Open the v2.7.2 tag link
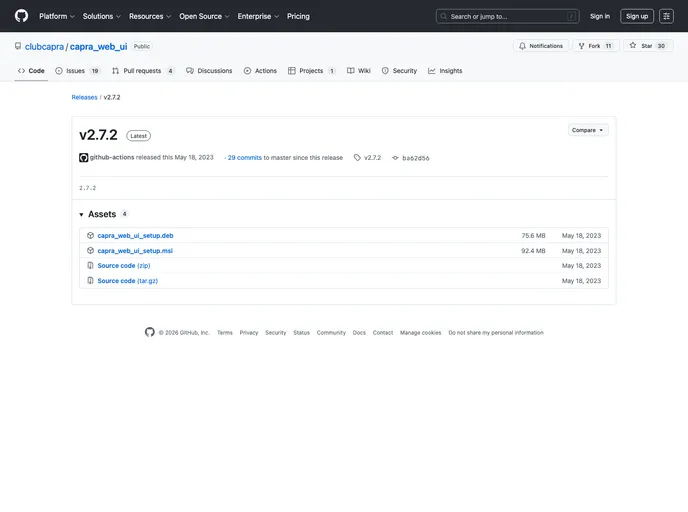This screenshot has height=512, width=688. click(x=372, y=158)
